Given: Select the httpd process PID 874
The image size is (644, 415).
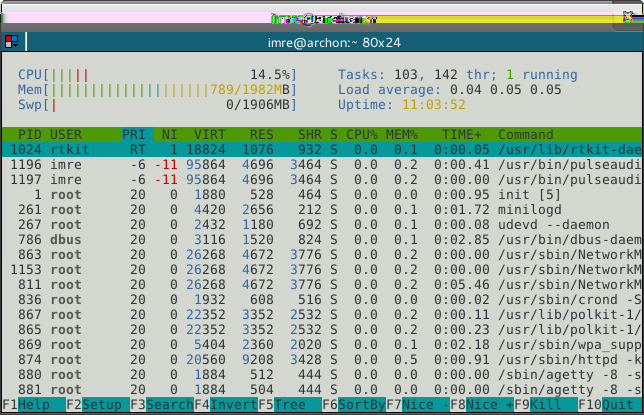Looking at the screenshot, I should point(322,360).
